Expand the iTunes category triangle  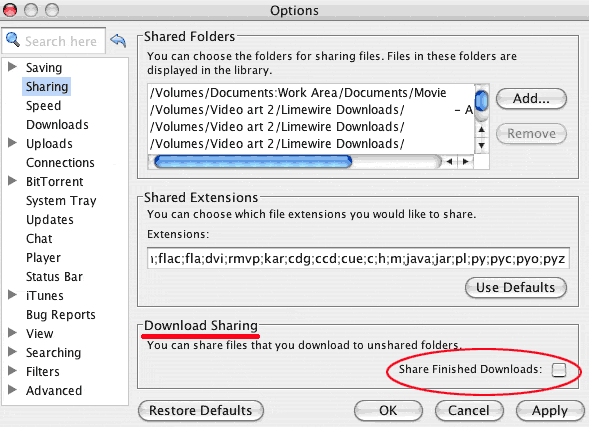click(12, 295)
